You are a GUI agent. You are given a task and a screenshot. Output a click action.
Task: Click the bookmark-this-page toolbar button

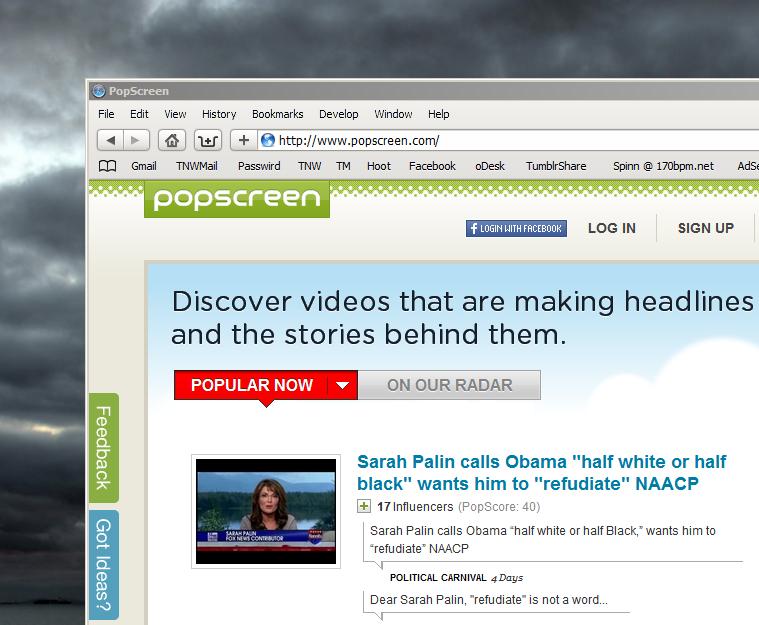208,140
